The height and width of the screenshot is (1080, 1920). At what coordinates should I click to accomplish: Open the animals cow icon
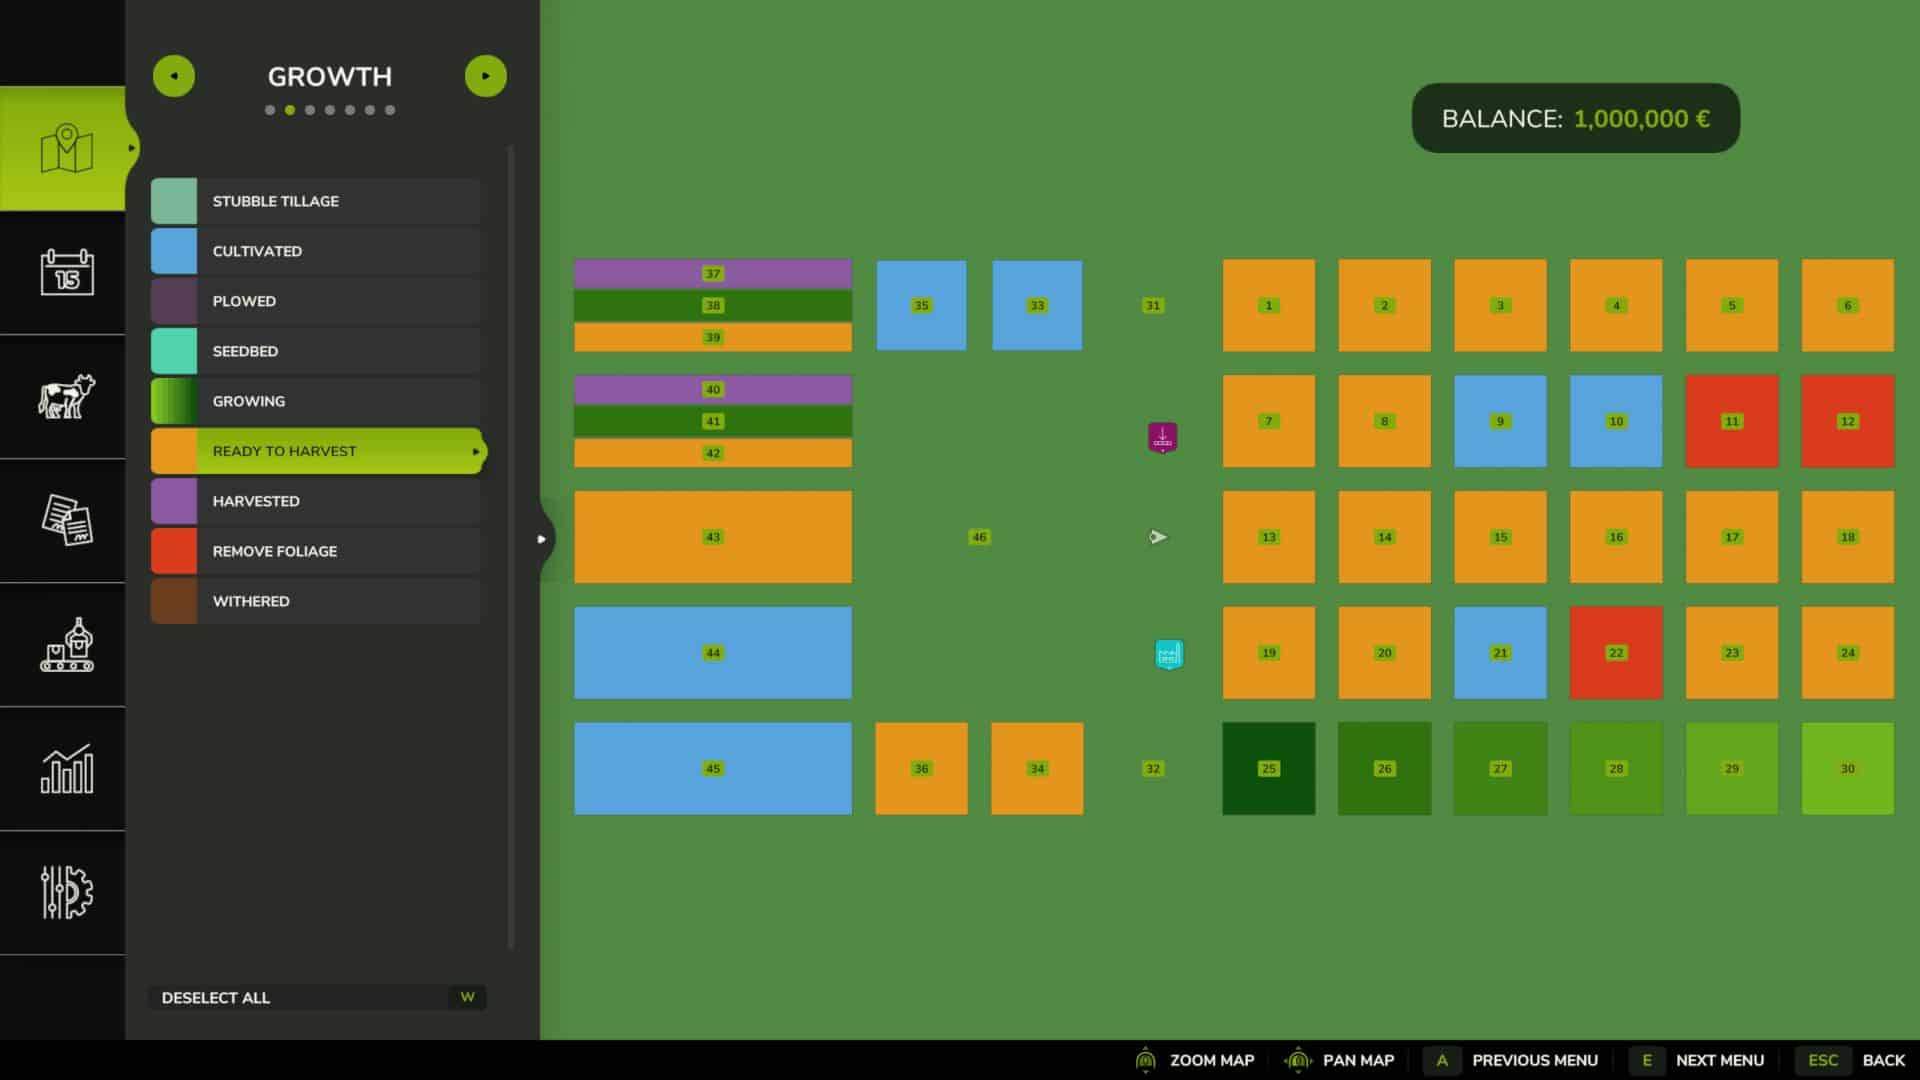(x=66, y=396)
